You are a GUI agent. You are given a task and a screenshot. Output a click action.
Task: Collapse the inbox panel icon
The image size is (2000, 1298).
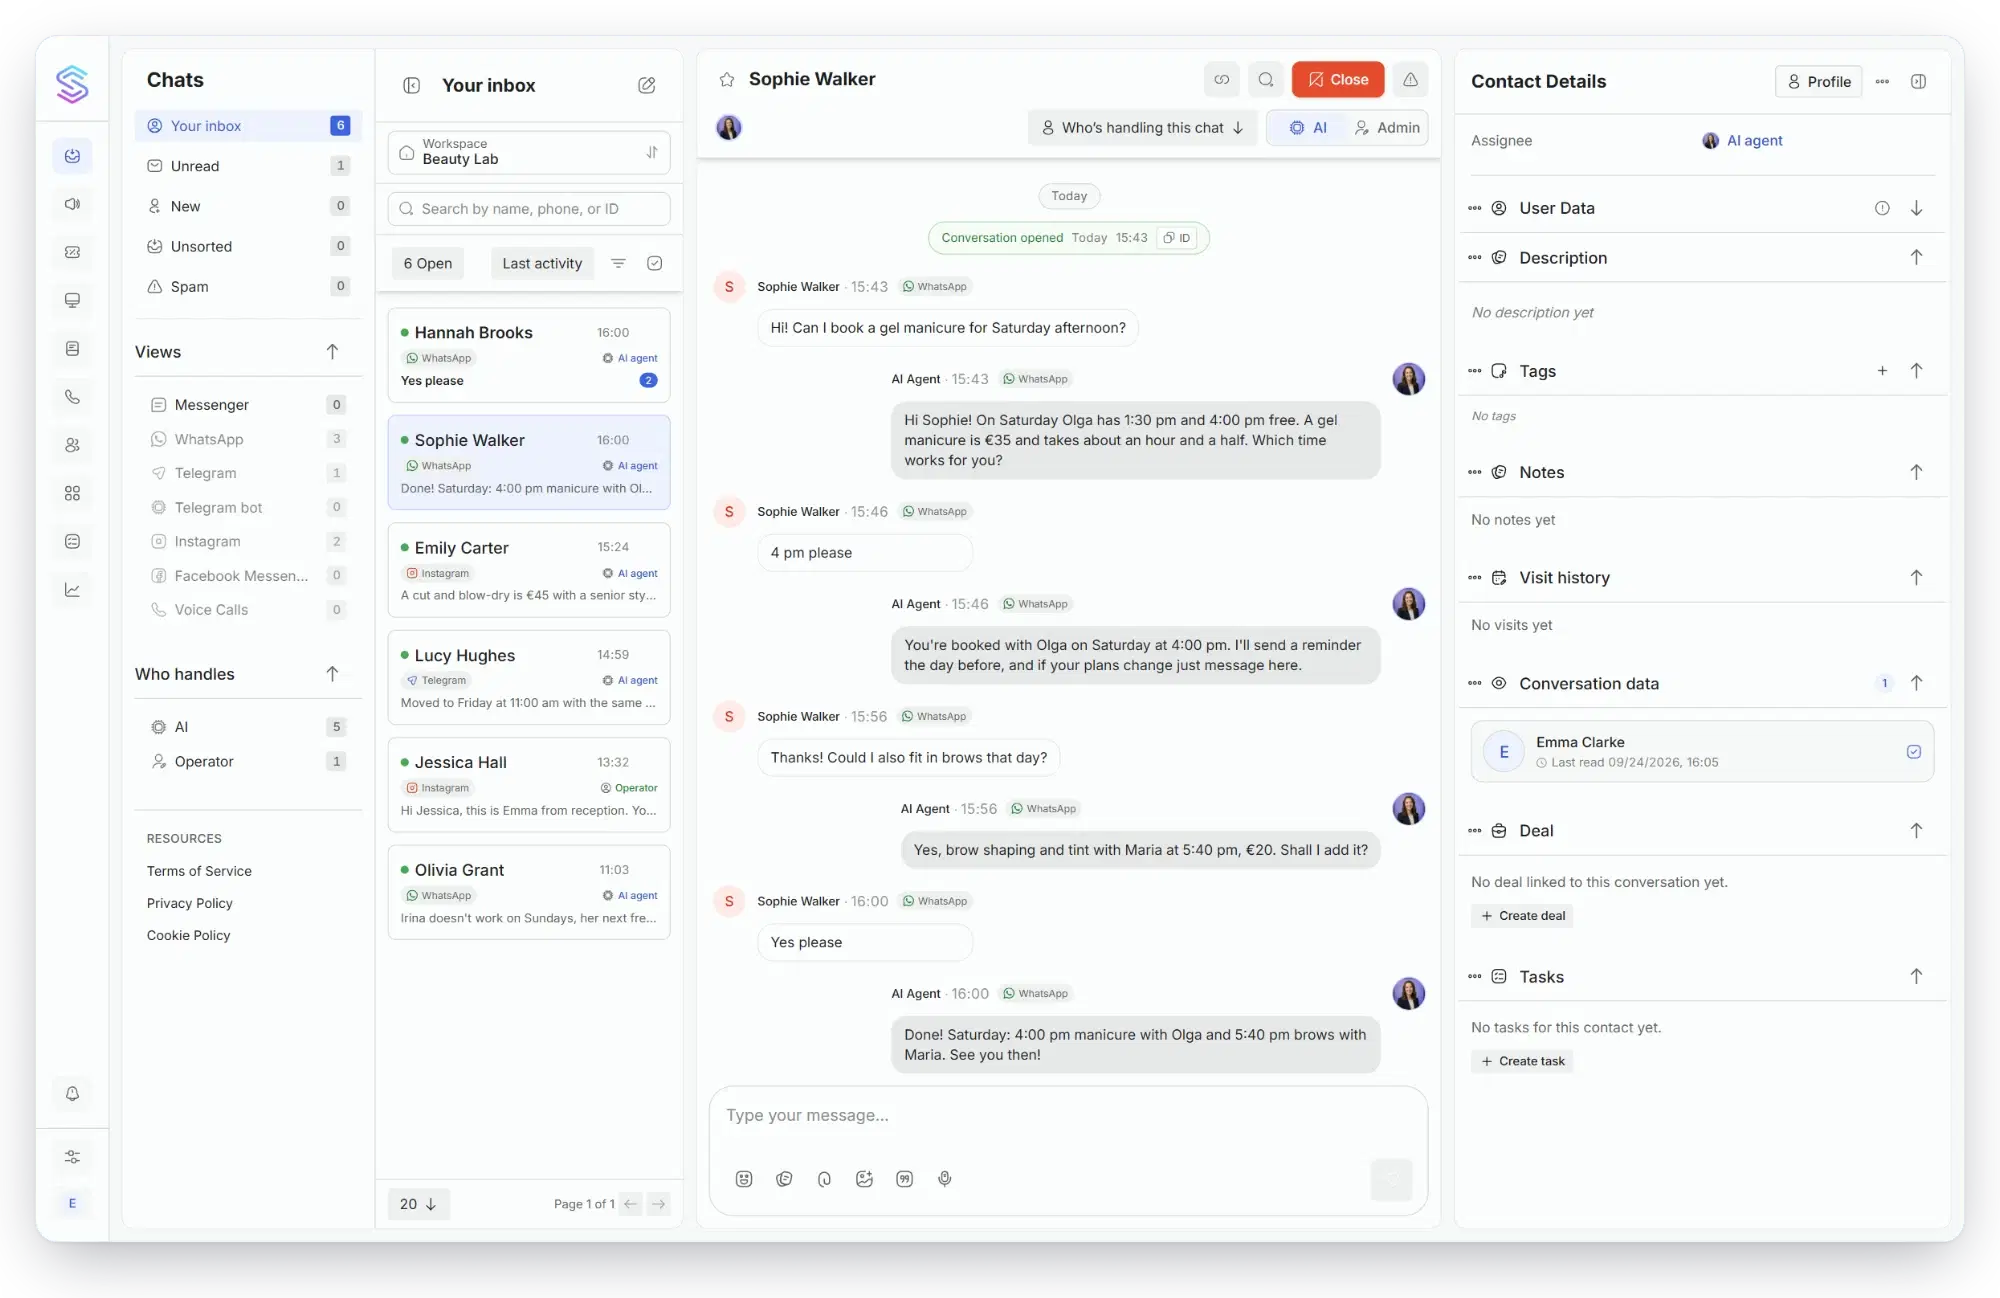[412, 85]
